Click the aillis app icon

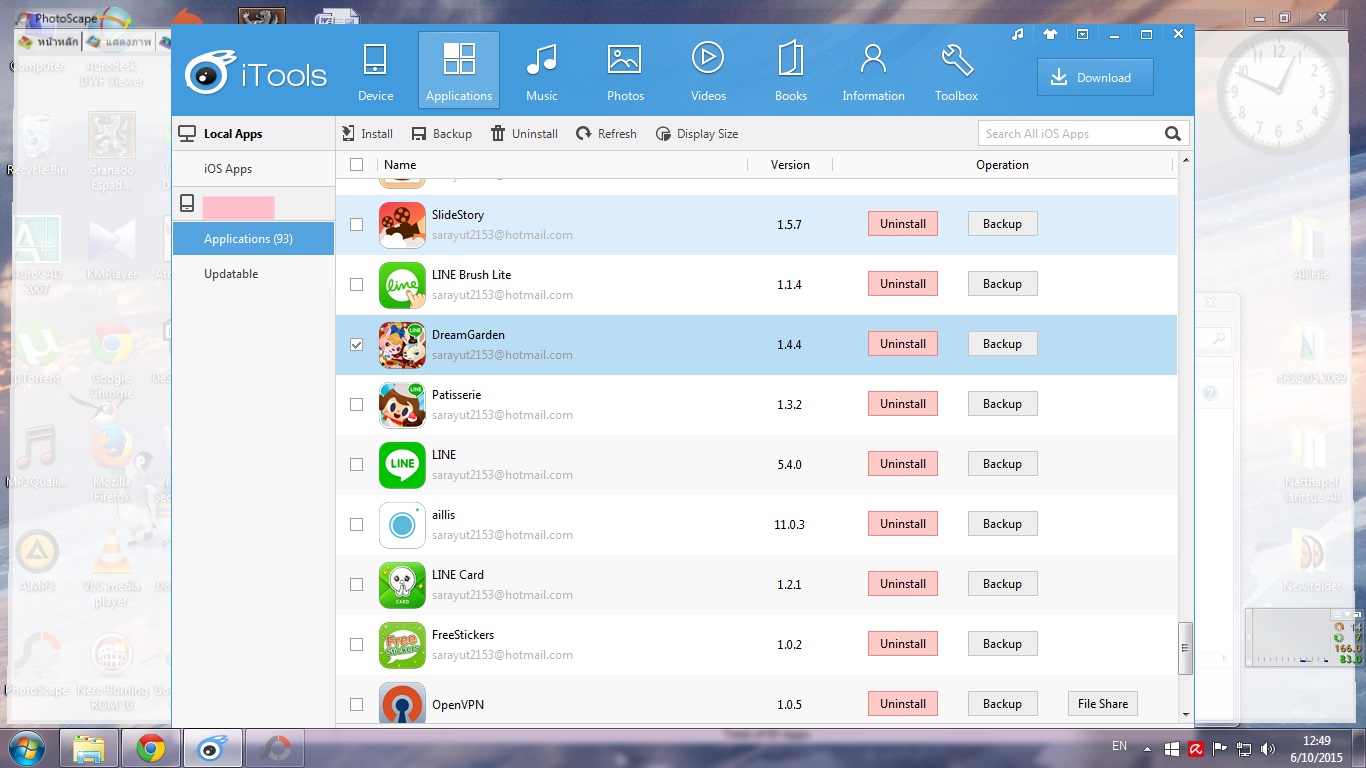[402, 525]
